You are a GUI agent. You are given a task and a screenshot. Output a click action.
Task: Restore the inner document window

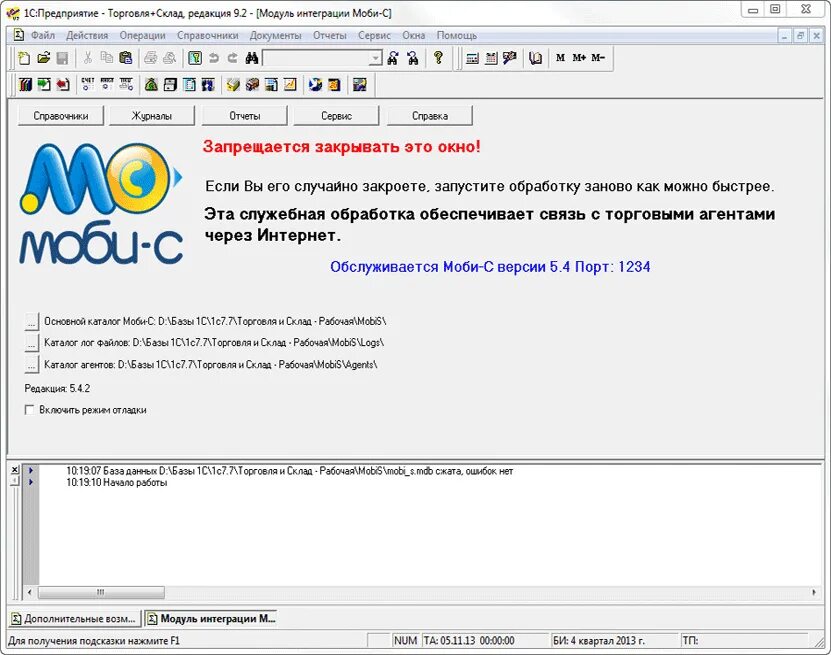[800, 36]
